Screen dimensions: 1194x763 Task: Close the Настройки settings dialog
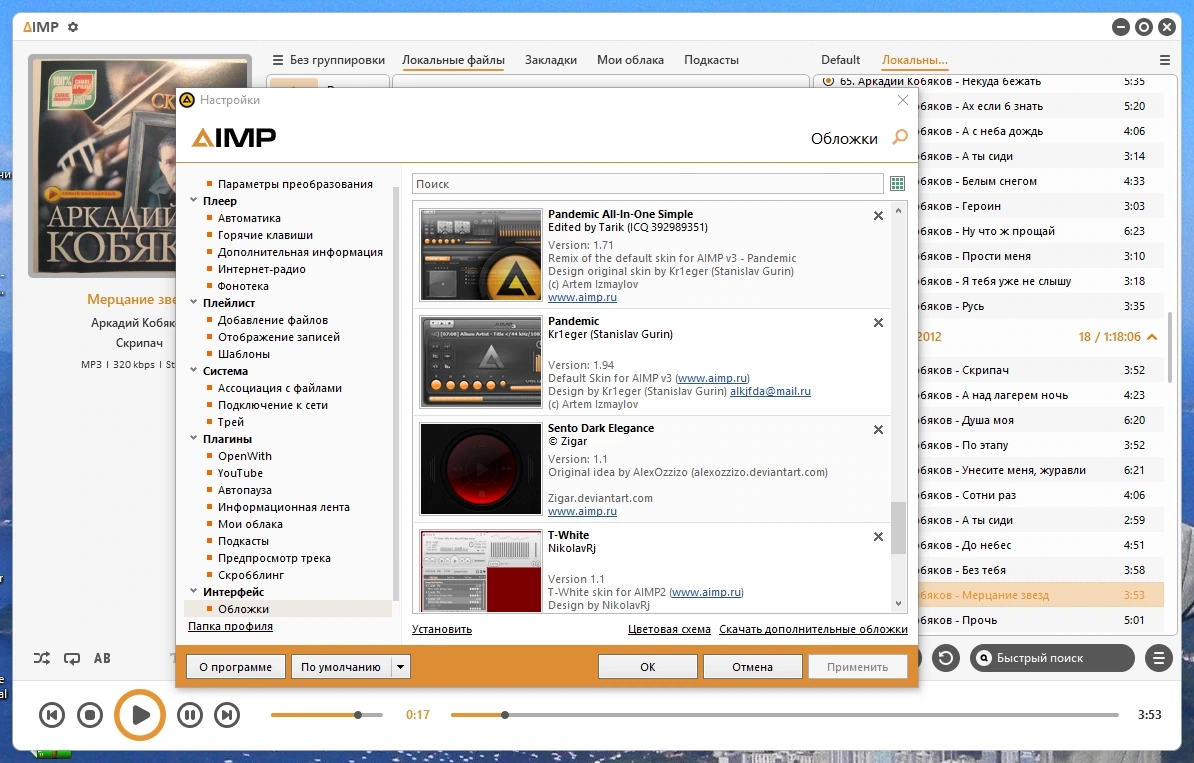(902, 100)
